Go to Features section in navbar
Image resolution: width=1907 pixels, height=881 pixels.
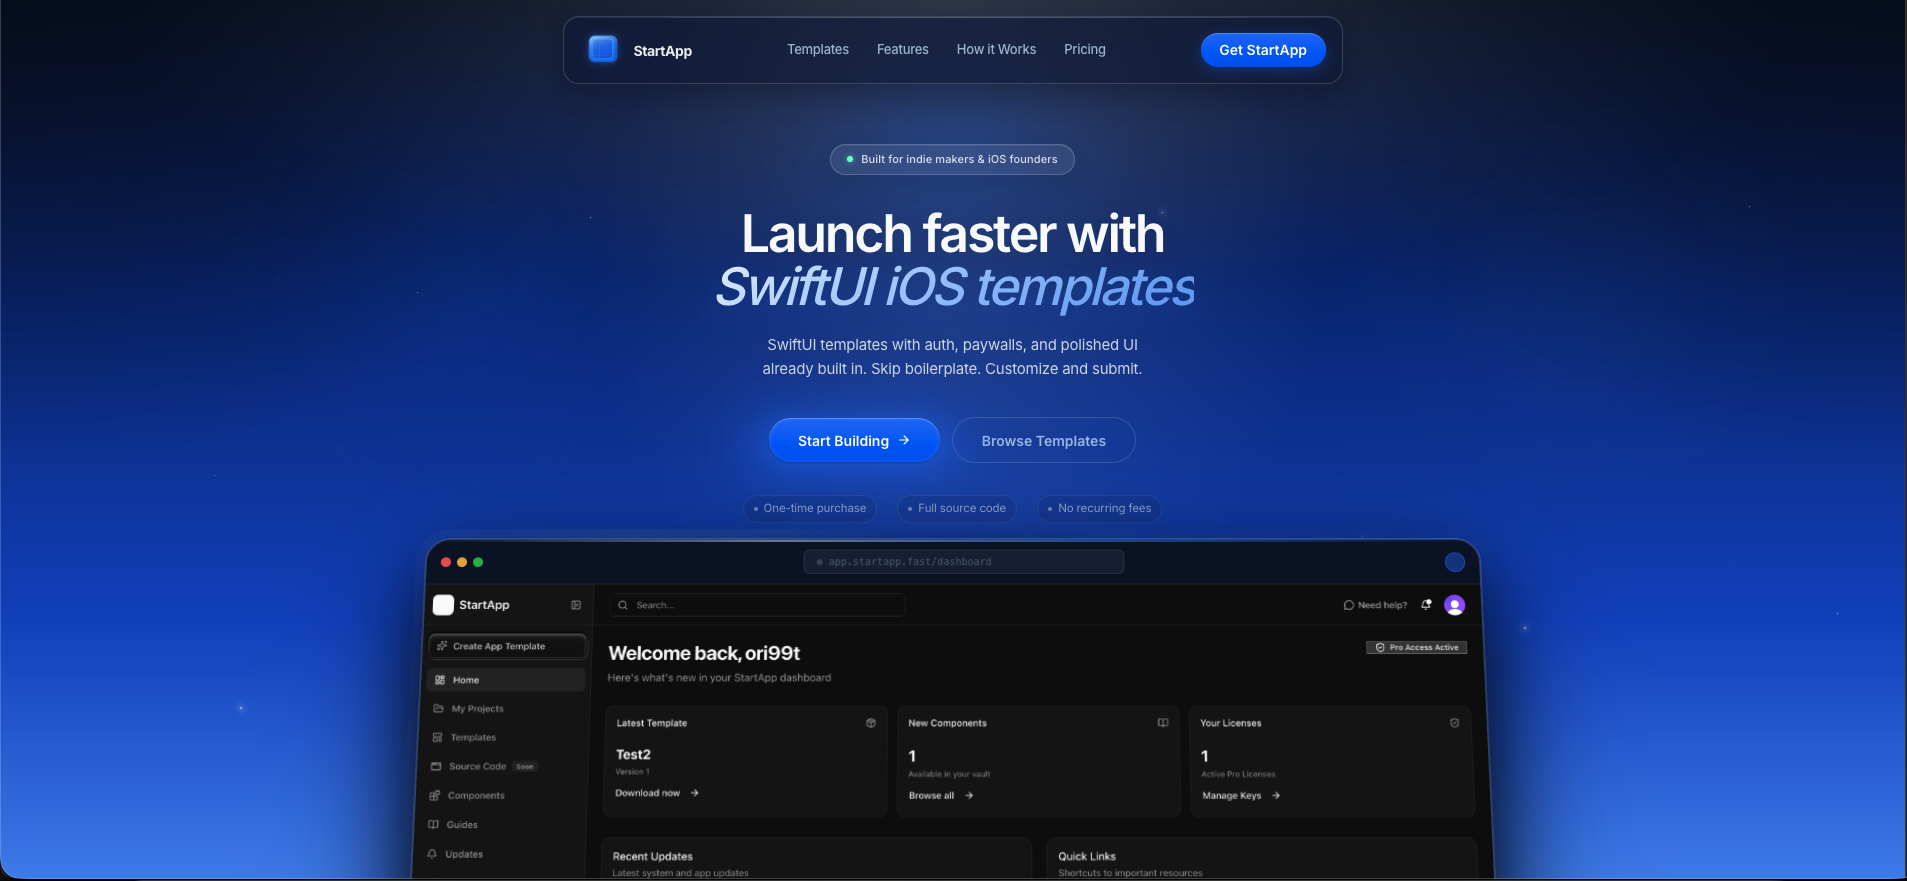click(903, 49)
